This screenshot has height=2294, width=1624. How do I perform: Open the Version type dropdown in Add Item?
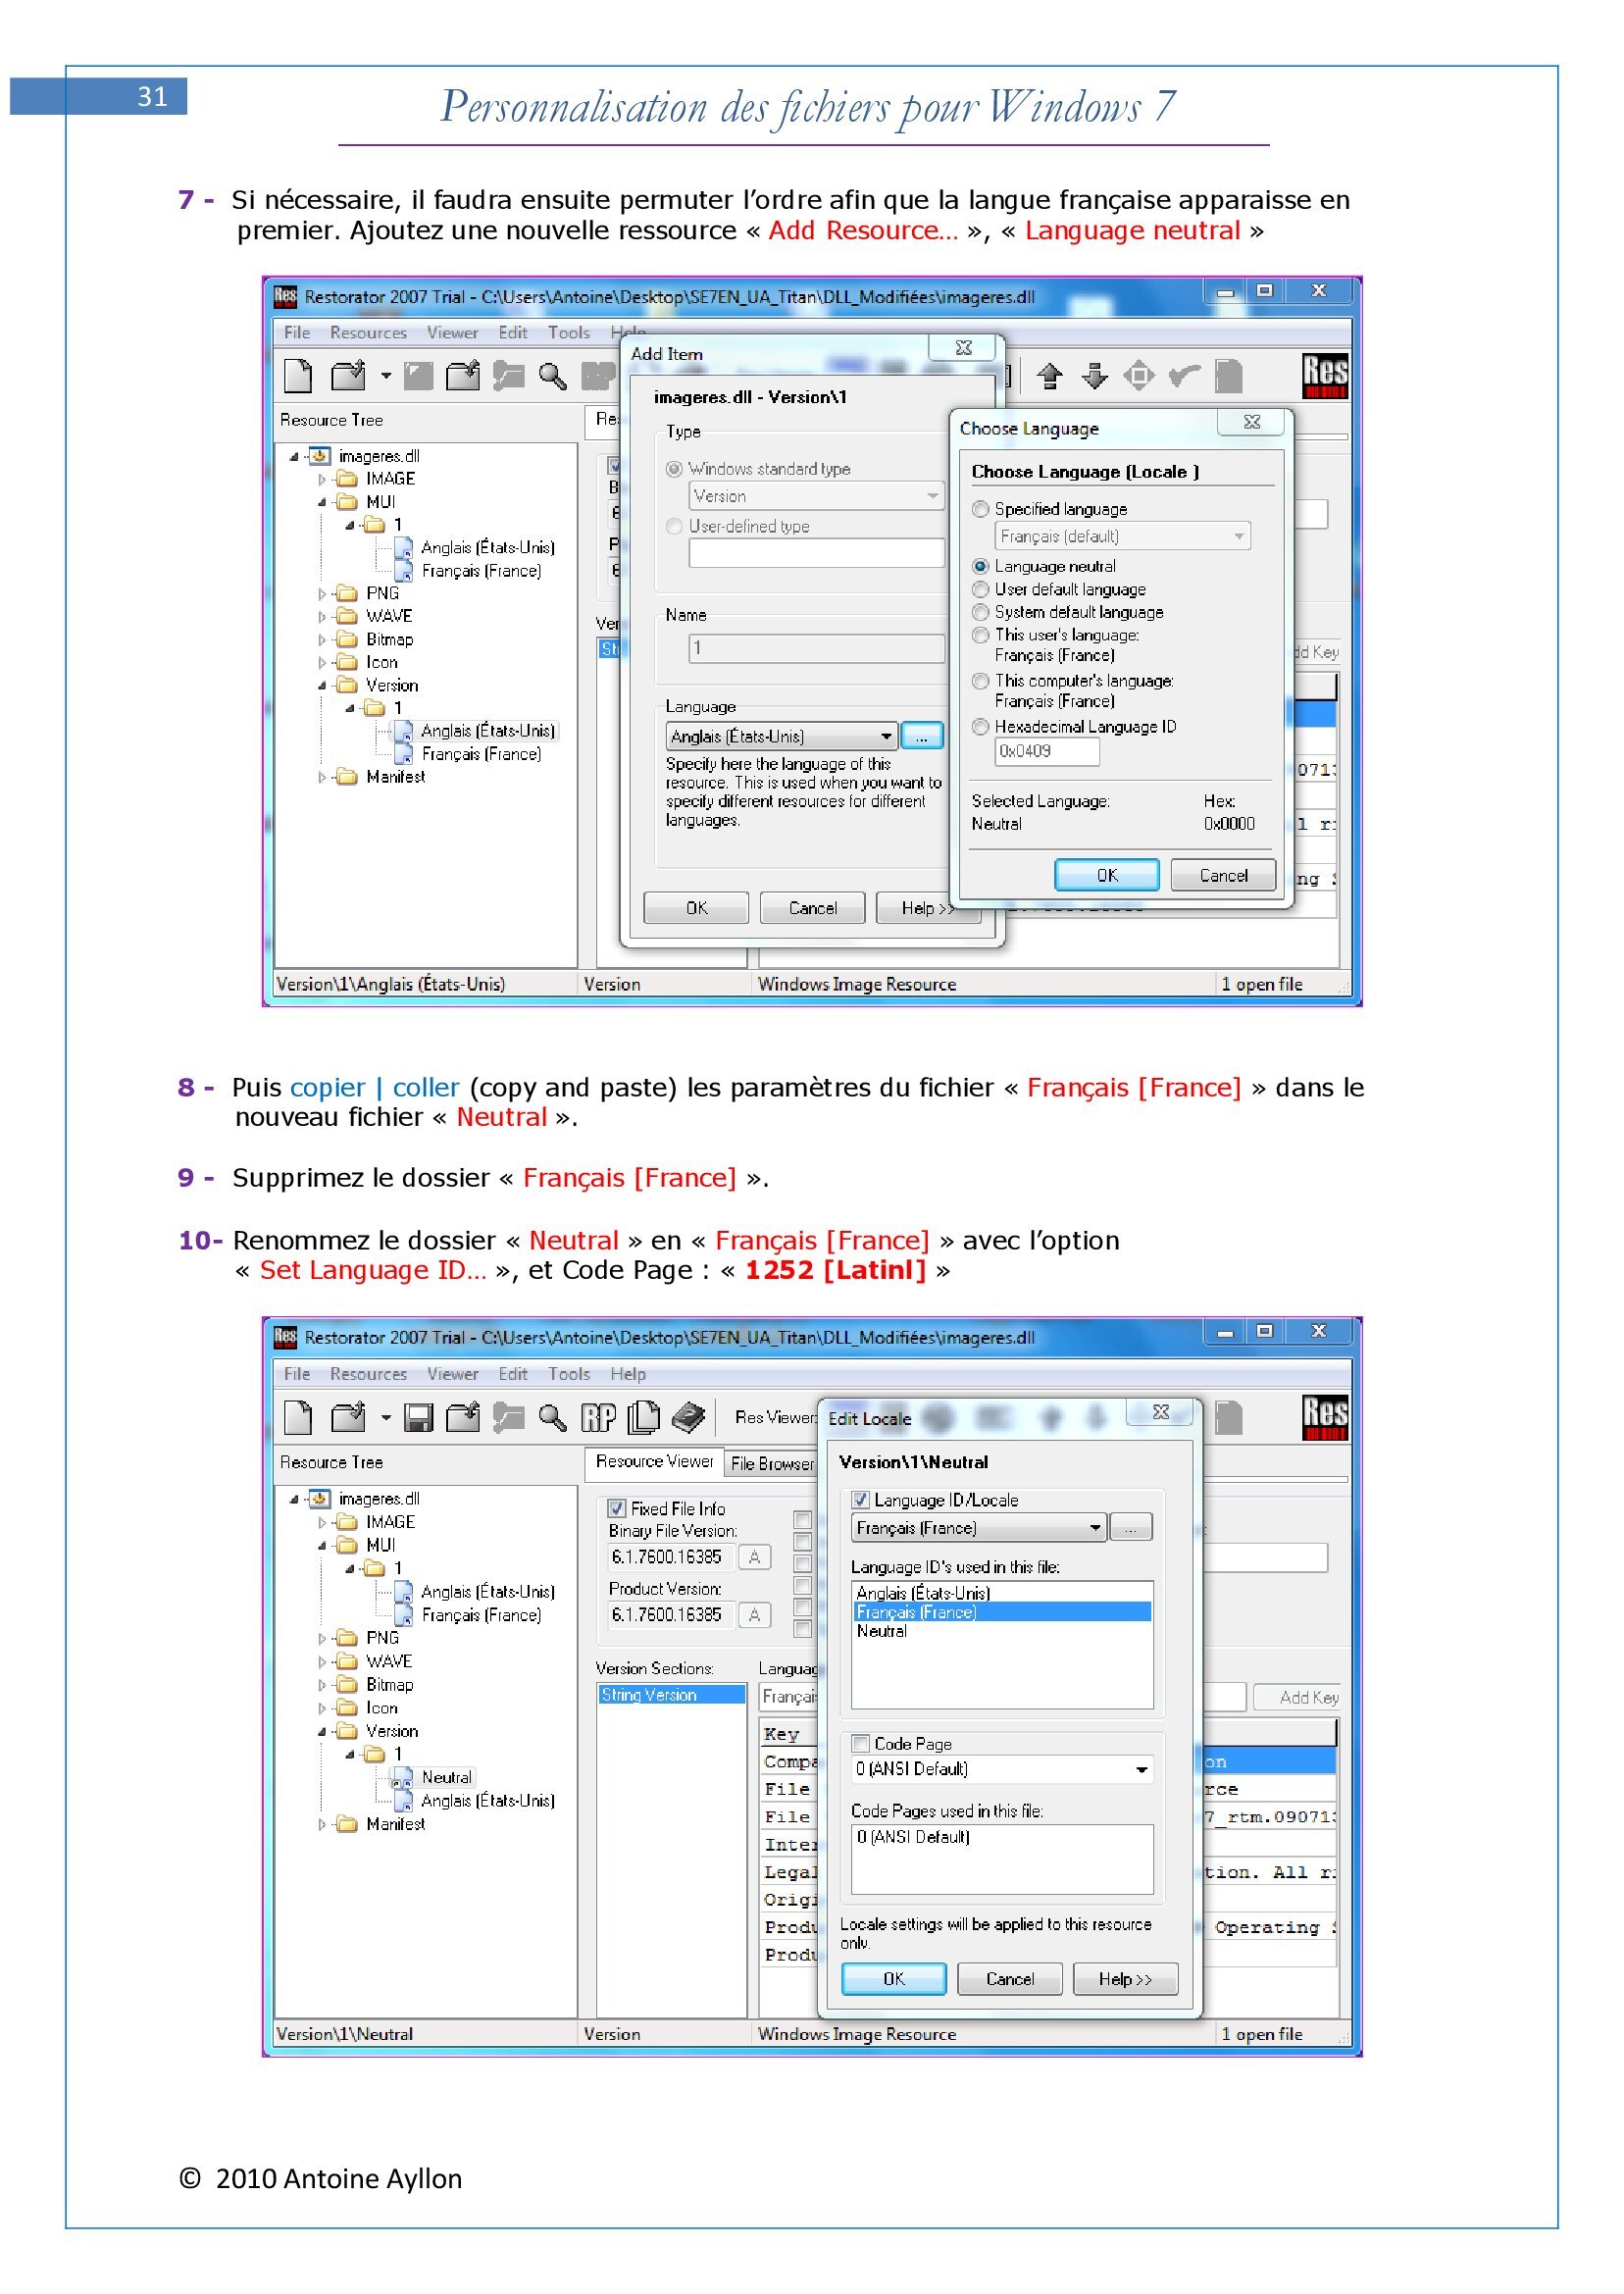816,496
